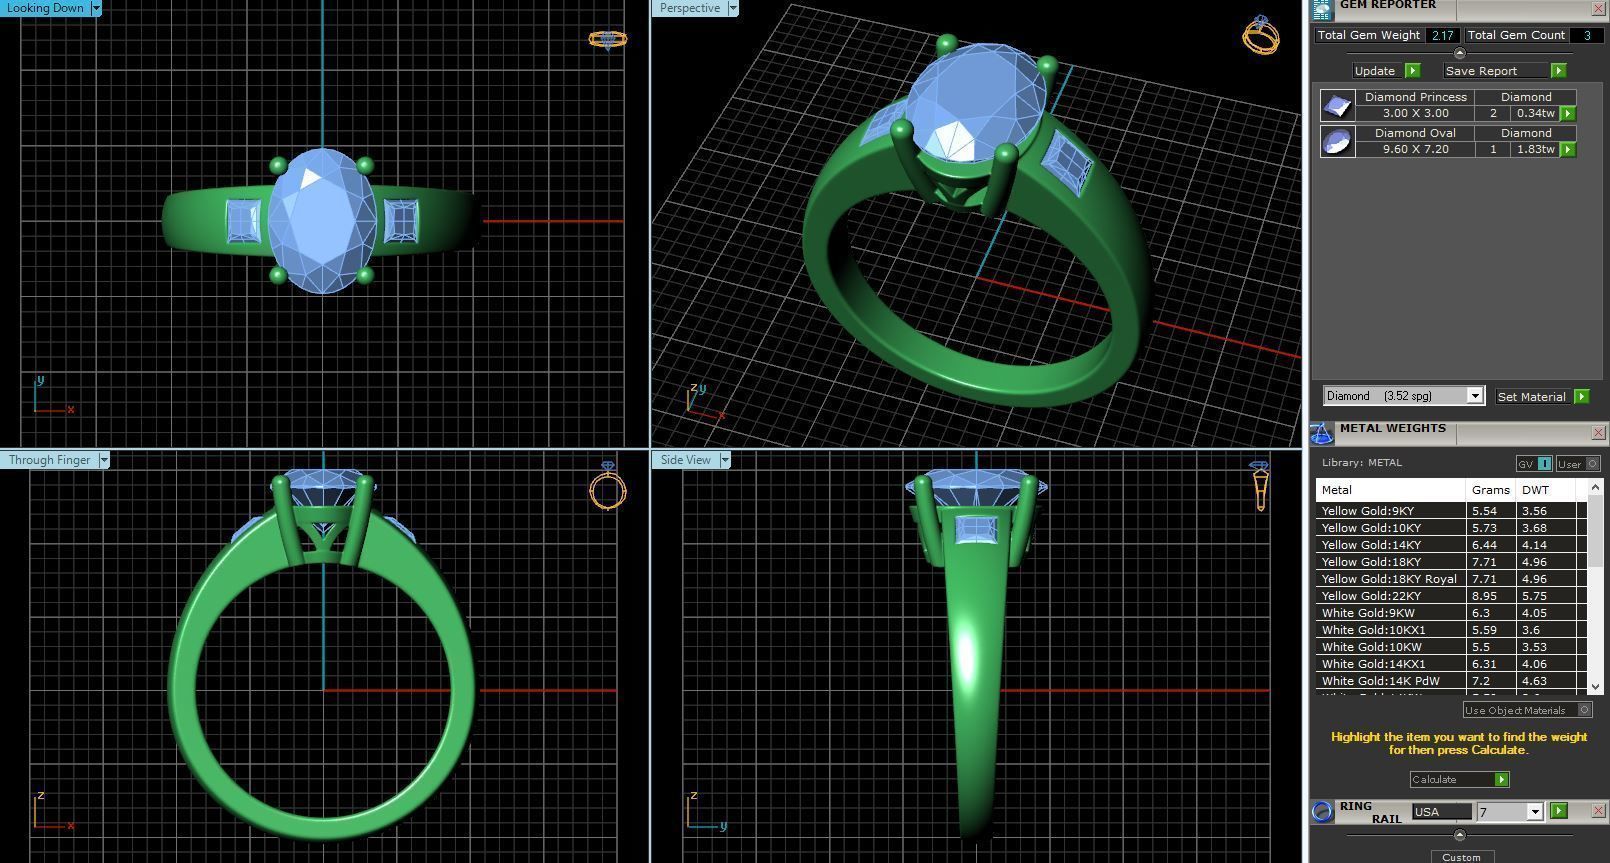Click the Total Gem Count value 3
This screenshot has height=863, width=1610.
click(1586, 35)
